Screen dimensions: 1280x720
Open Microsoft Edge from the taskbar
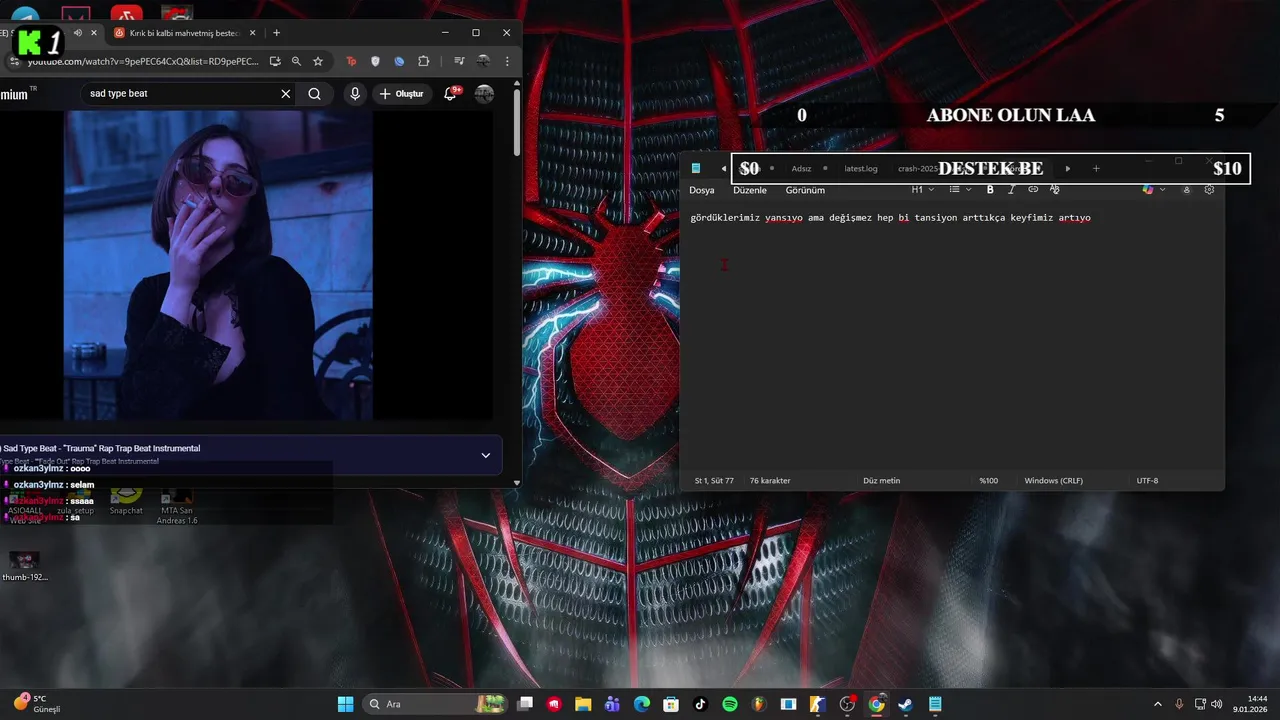pyautogui.click(x=641, y=704)
